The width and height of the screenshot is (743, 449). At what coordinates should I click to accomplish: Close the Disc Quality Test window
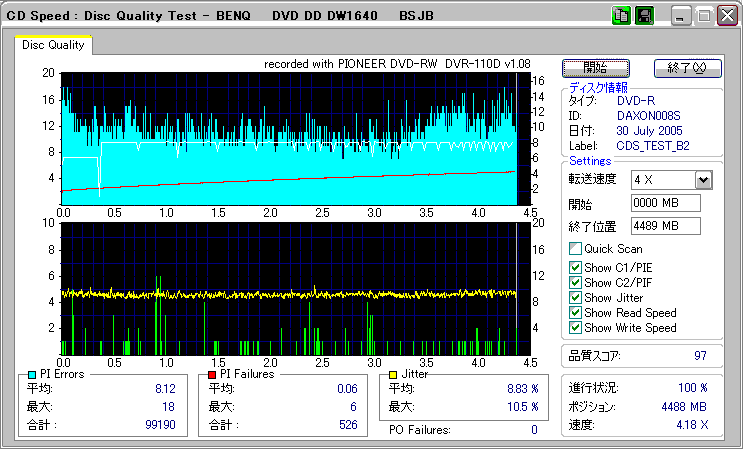tap(728, 17)
